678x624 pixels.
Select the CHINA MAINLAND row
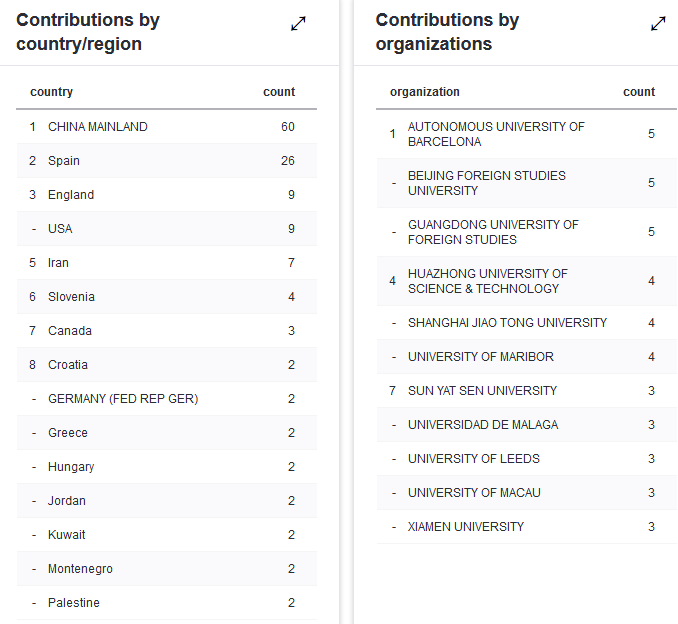pos(98,127)
